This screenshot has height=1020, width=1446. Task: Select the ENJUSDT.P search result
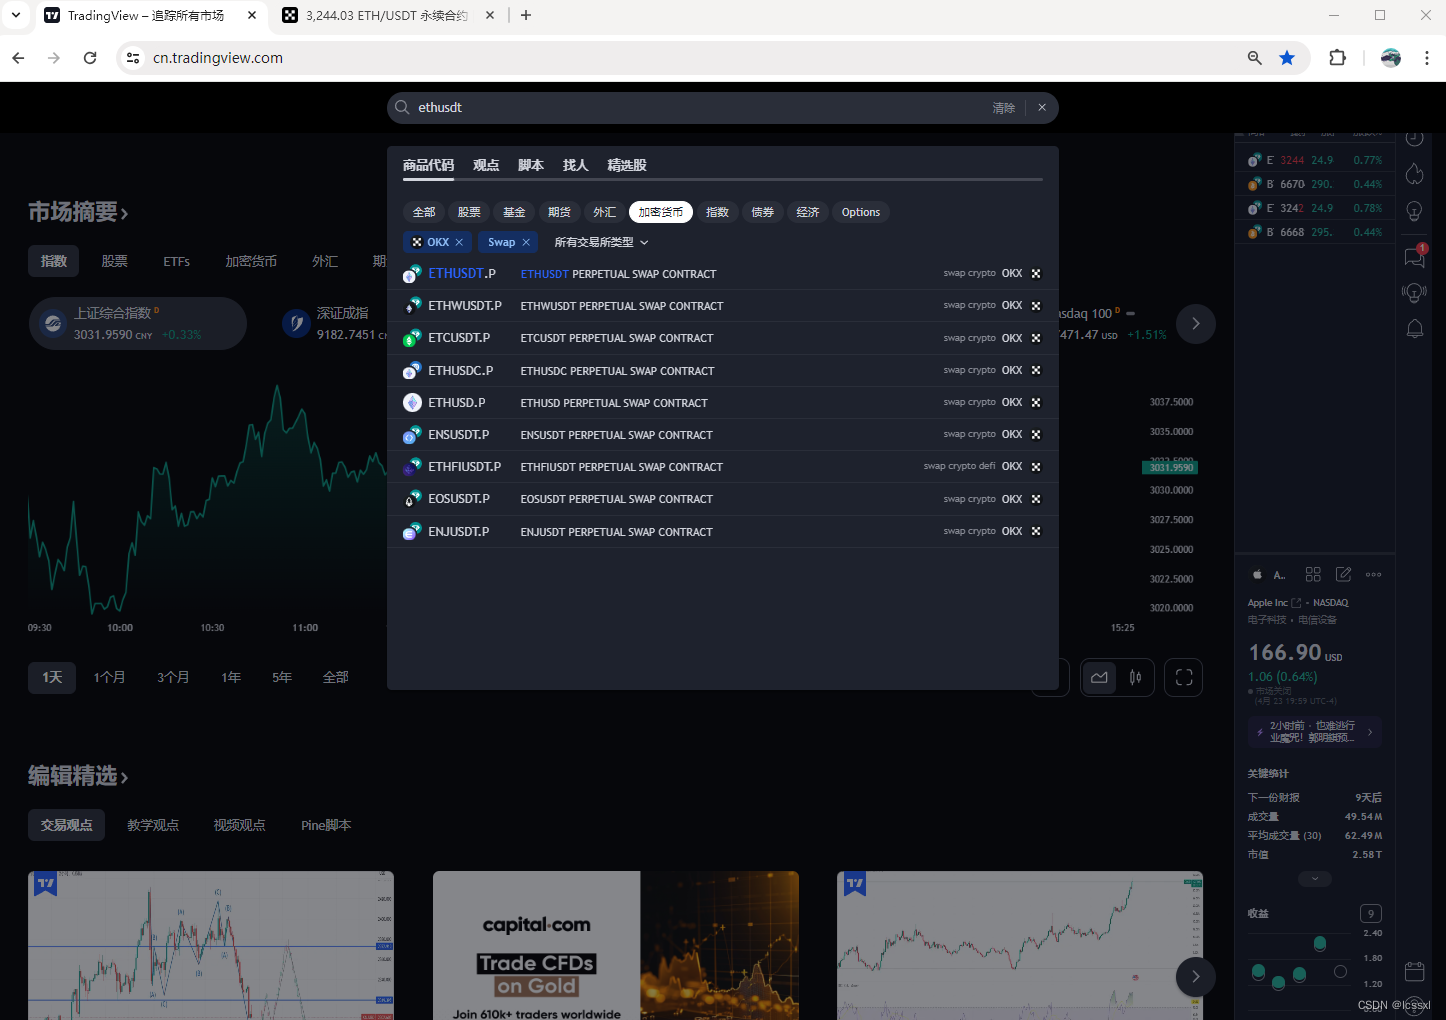722,531
